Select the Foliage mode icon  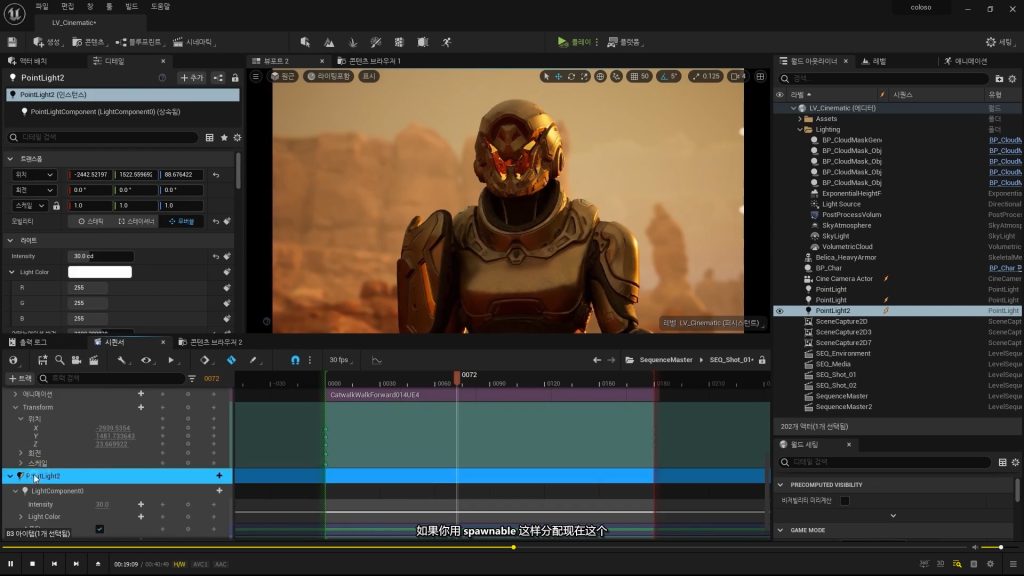pos(352,42)
